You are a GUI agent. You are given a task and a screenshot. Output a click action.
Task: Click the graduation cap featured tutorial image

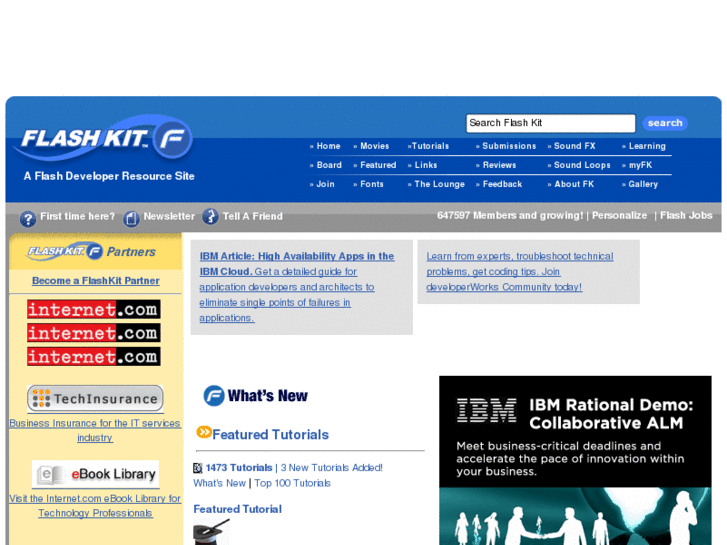(x=211, y=532)
